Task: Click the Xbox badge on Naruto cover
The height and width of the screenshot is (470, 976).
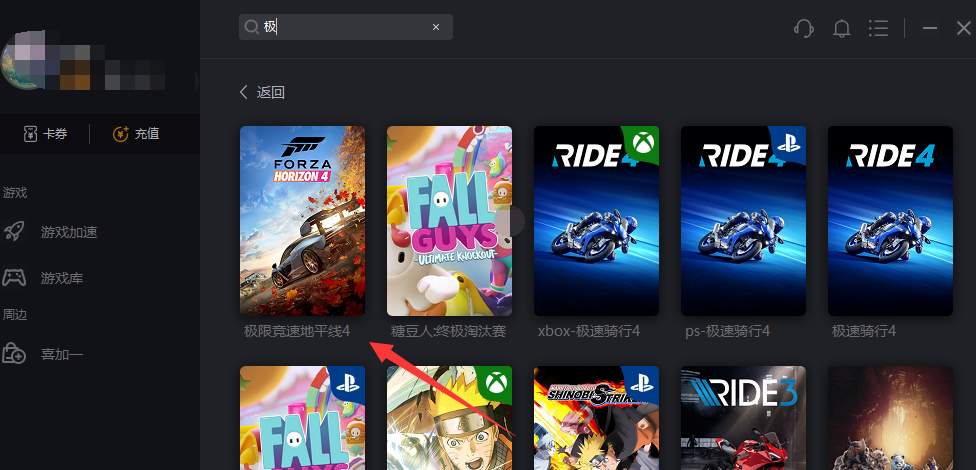Action: 496,382
